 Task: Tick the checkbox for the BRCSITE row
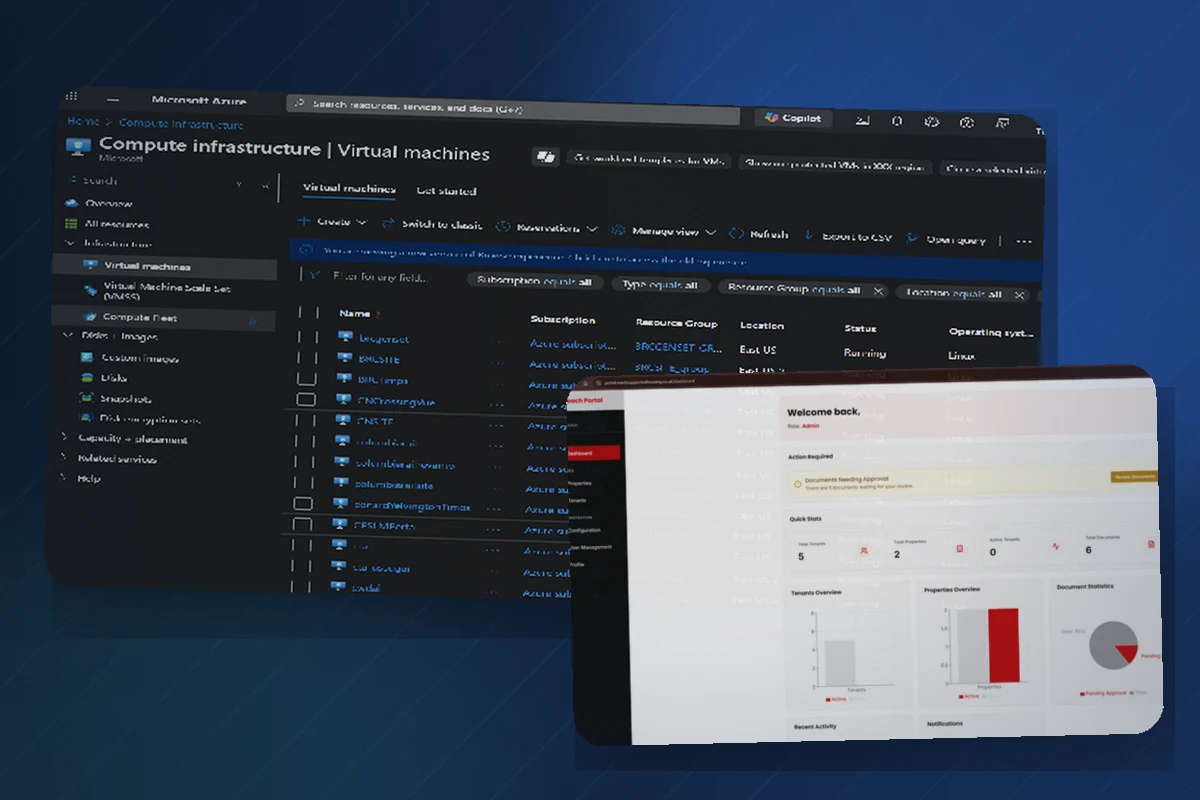click(308, 357)
